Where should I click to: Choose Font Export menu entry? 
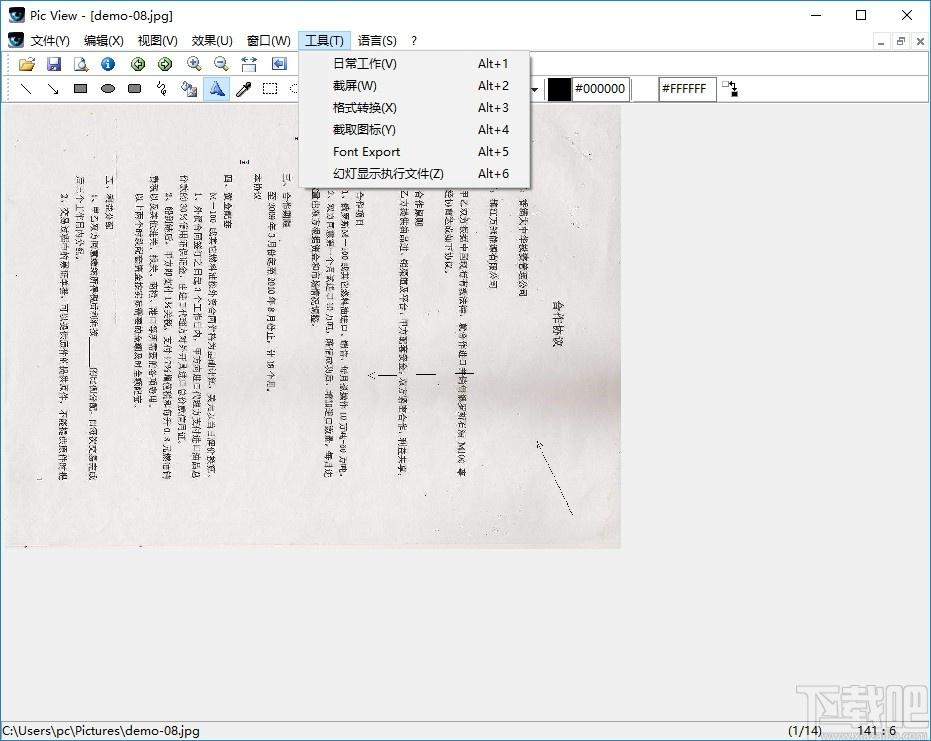pyautogui.click(x=414, y=151)
